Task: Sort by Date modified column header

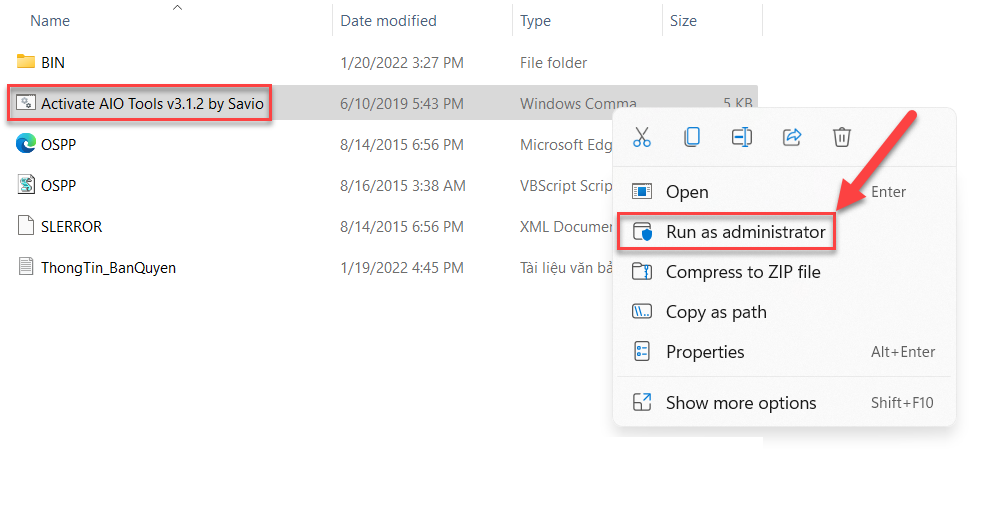Action: [x=386, y=20]
